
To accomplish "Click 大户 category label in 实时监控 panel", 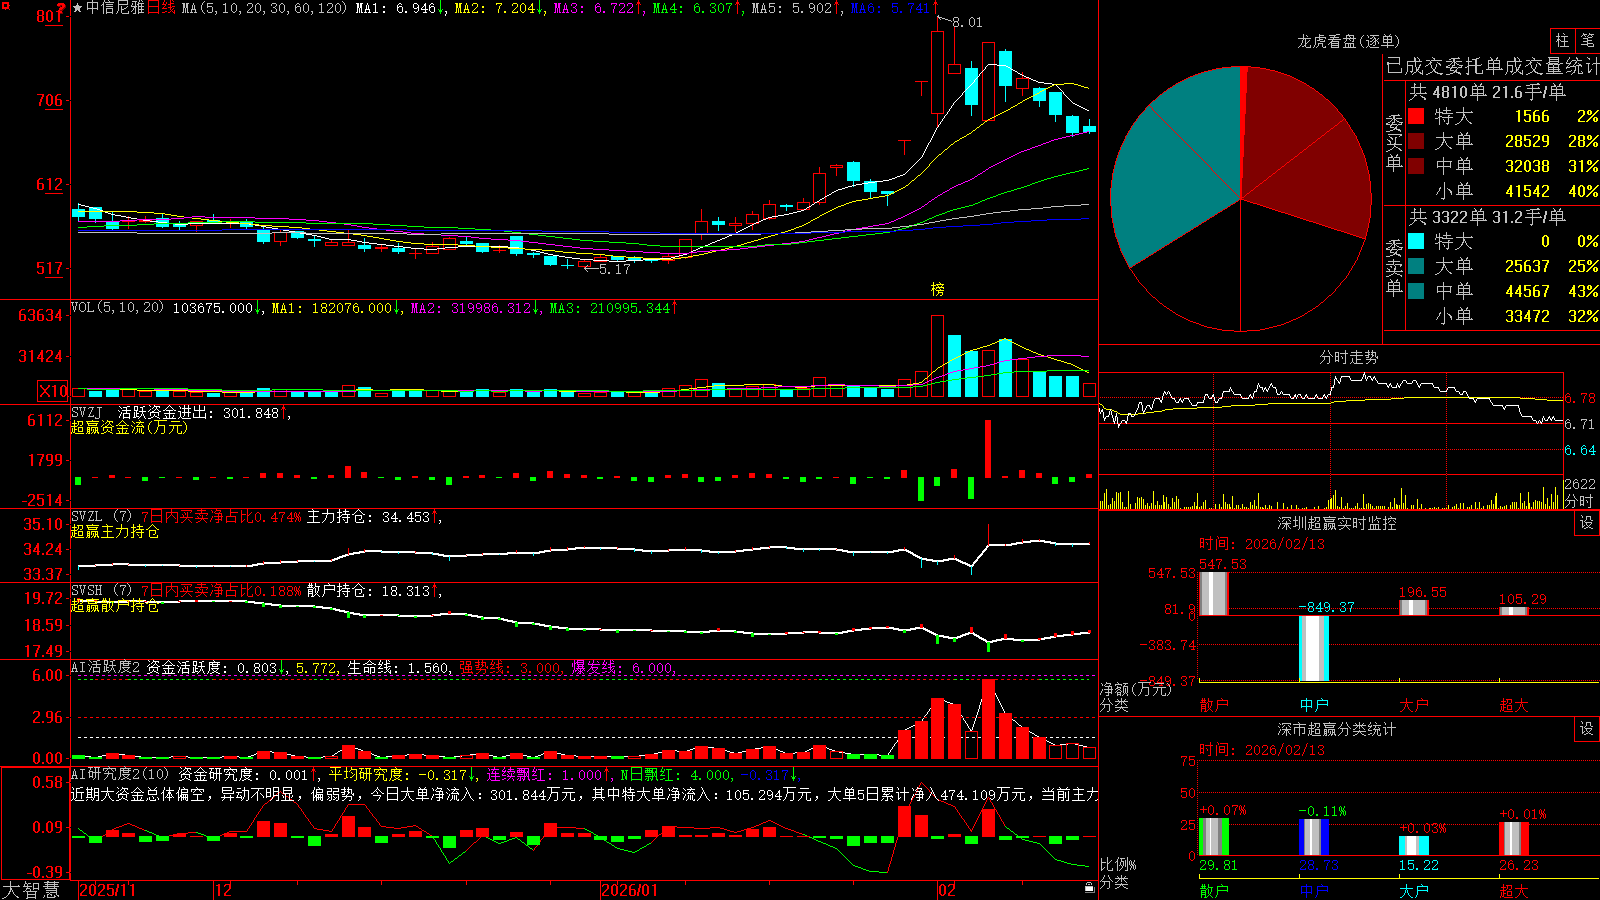I will (x=1414, y=705).
